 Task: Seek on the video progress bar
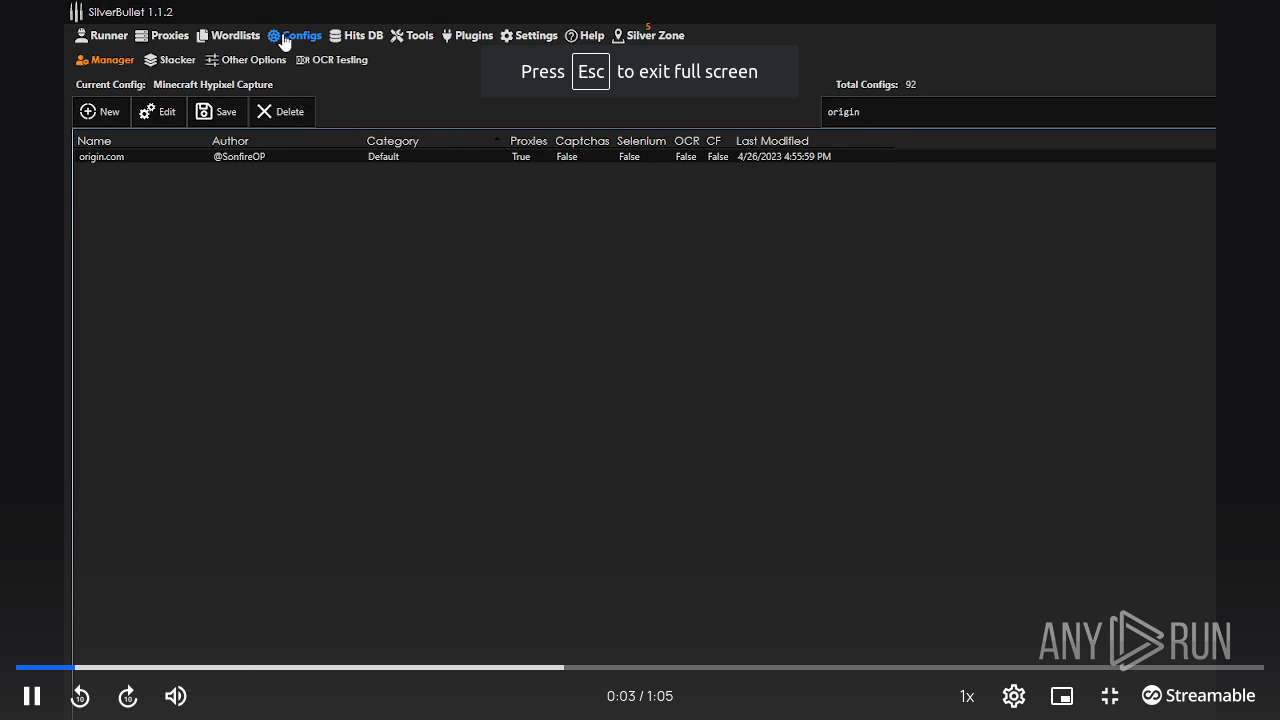(x=640, y=667)
